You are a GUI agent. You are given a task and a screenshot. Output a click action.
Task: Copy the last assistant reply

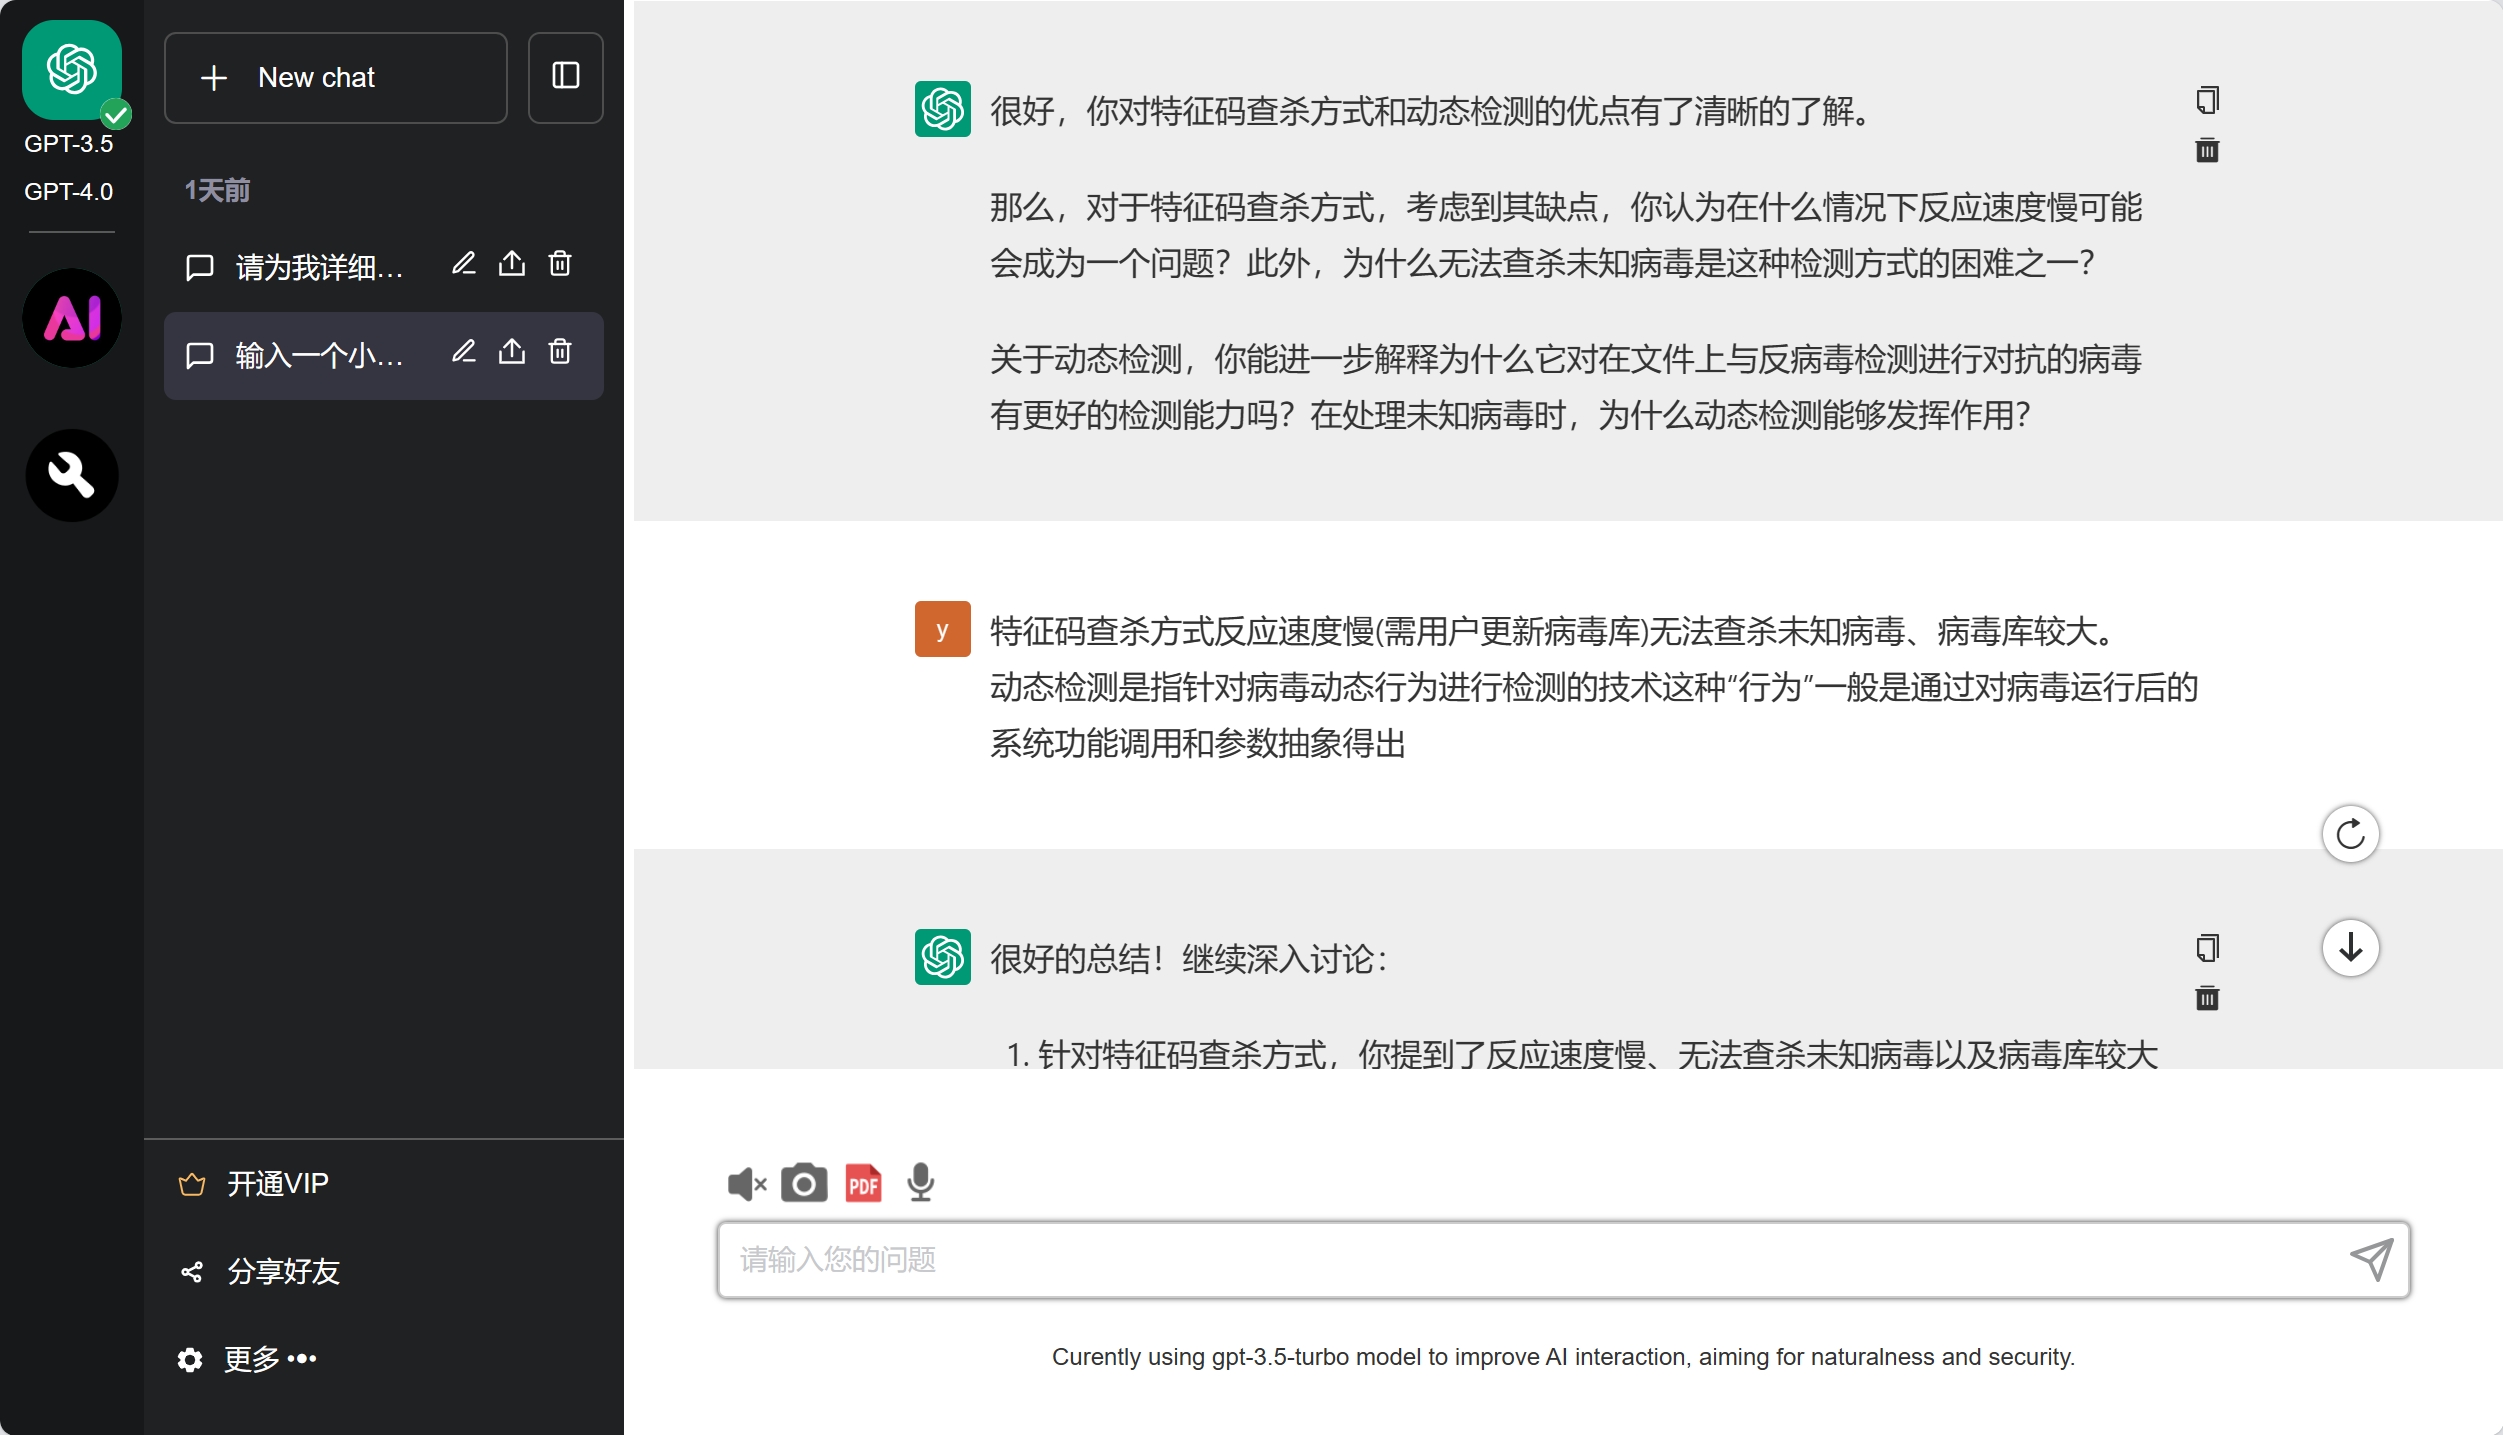[x=2207, y=948]
